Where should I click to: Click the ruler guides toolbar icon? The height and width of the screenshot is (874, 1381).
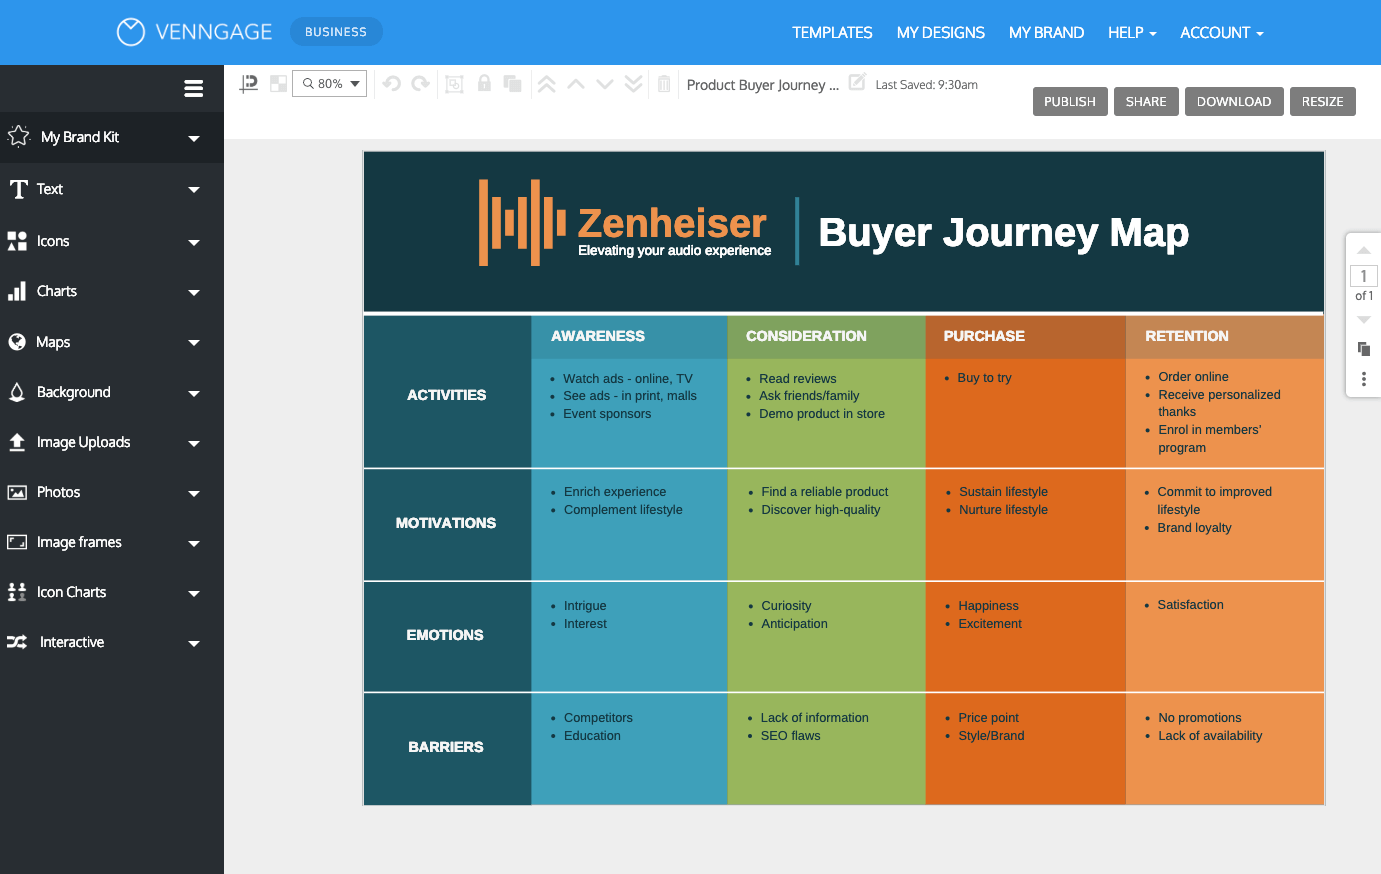tap(249, 84)
